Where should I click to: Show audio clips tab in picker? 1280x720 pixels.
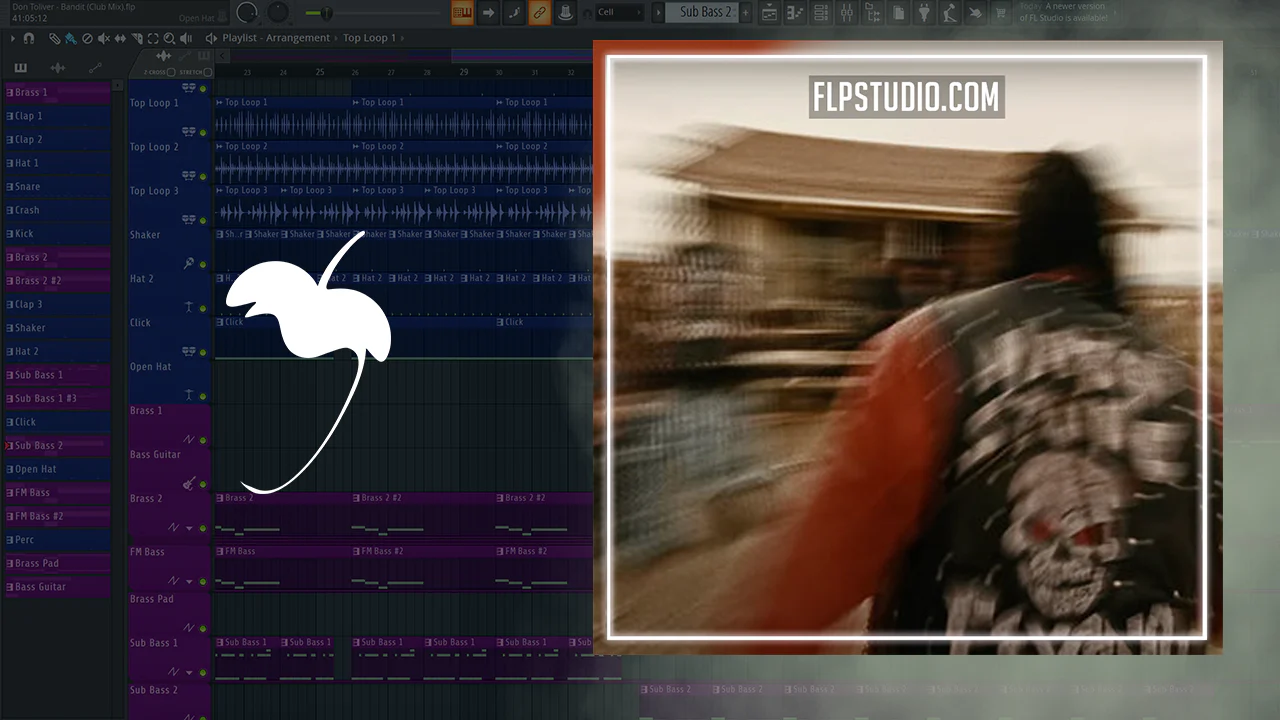(x=58, y=68)
